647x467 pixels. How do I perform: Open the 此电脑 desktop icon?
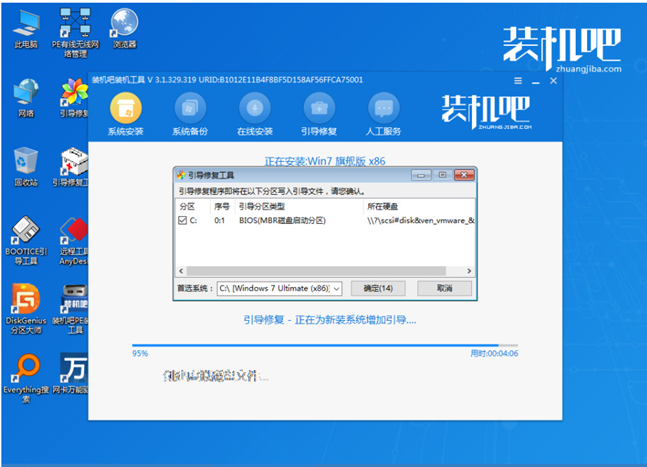coord(26,29)
